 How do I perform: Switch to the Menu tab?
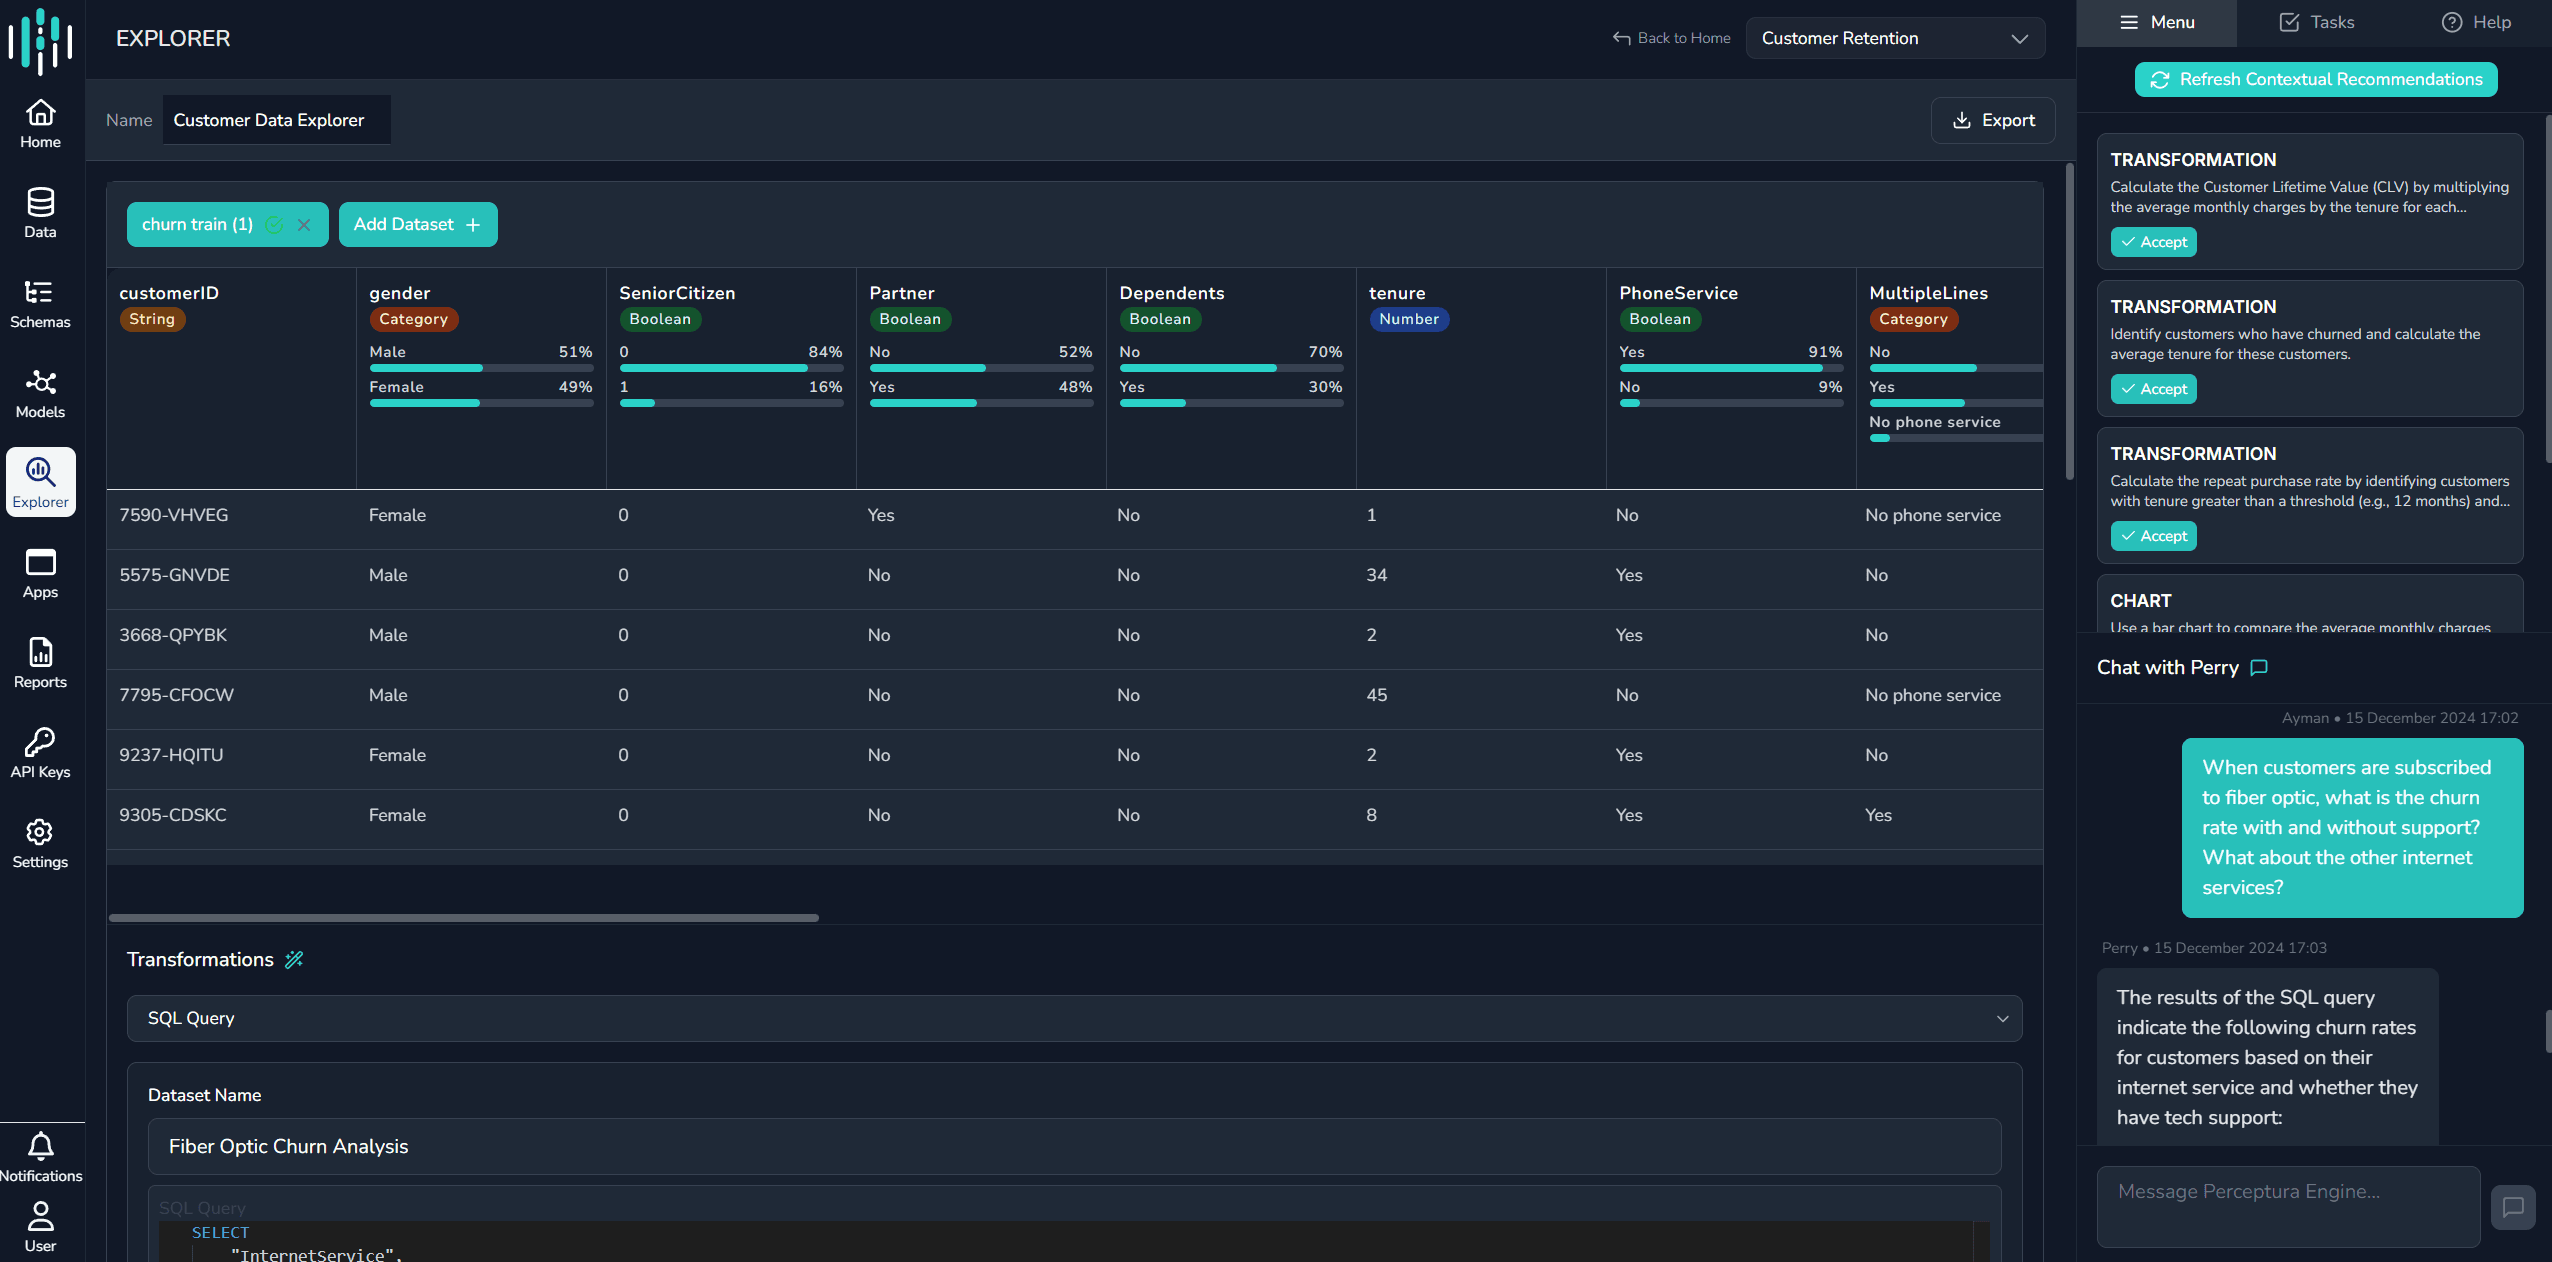[x=2157, y=22]
